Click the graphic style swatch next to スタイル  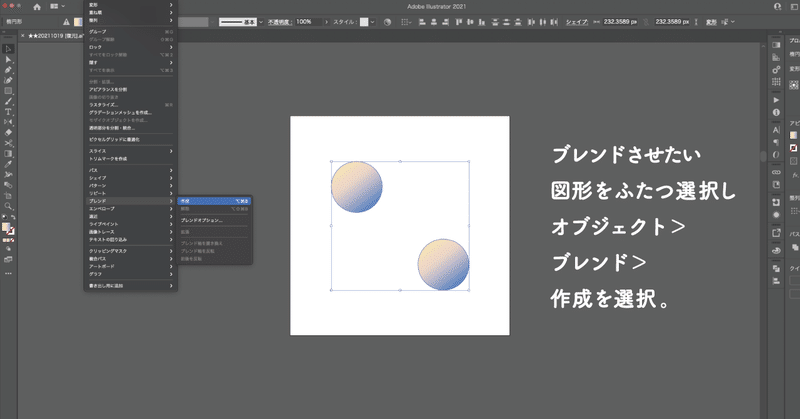(364, 22)
